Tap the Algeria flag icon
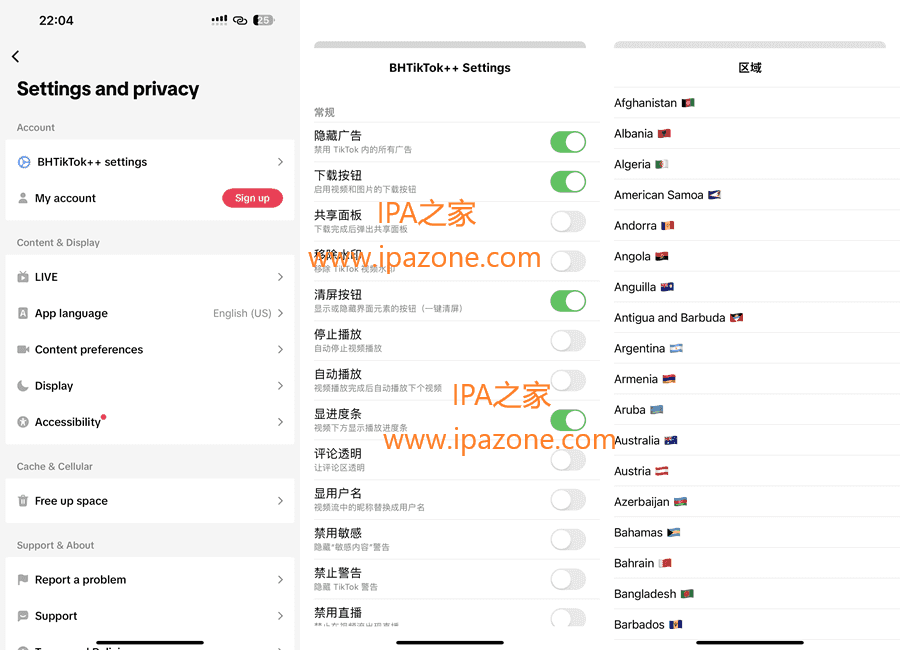 point(662,164)
